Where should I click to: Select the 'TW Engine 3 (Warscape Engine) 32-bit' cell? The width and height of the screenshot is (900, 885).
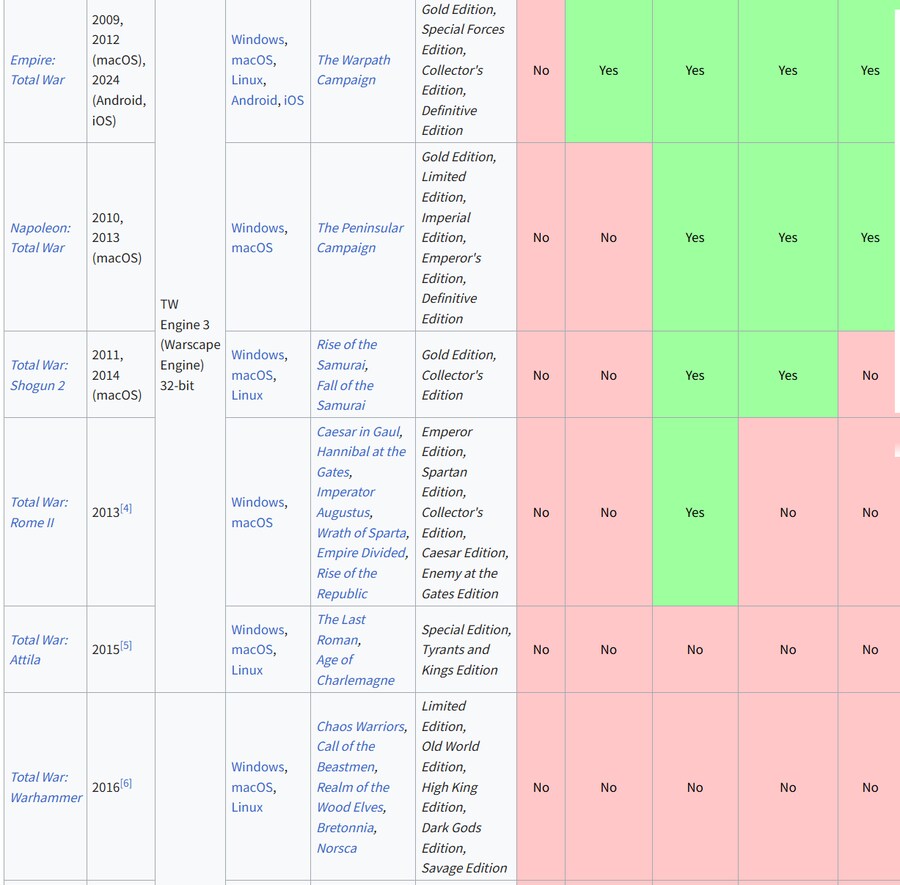coord(190,345)
